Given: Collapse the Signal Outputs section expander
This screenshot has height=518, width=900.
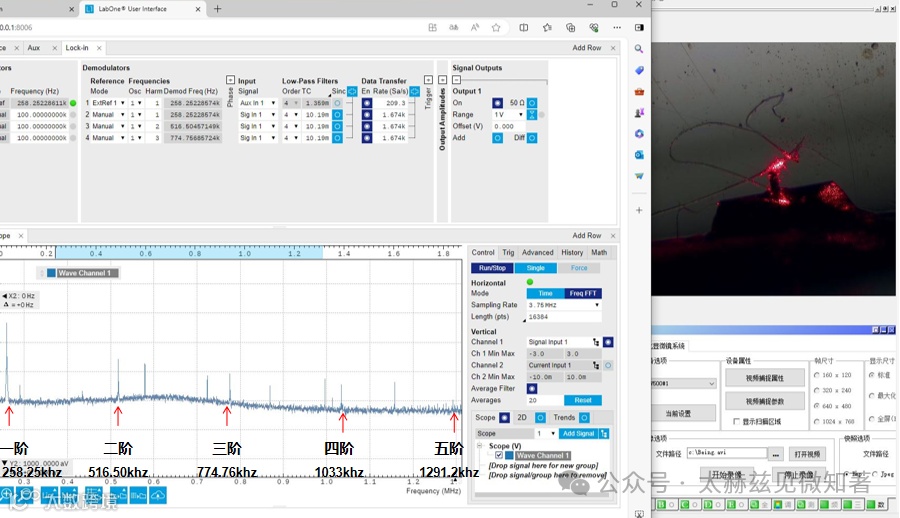Looking at the screenshot, I should tap(456, 80).
